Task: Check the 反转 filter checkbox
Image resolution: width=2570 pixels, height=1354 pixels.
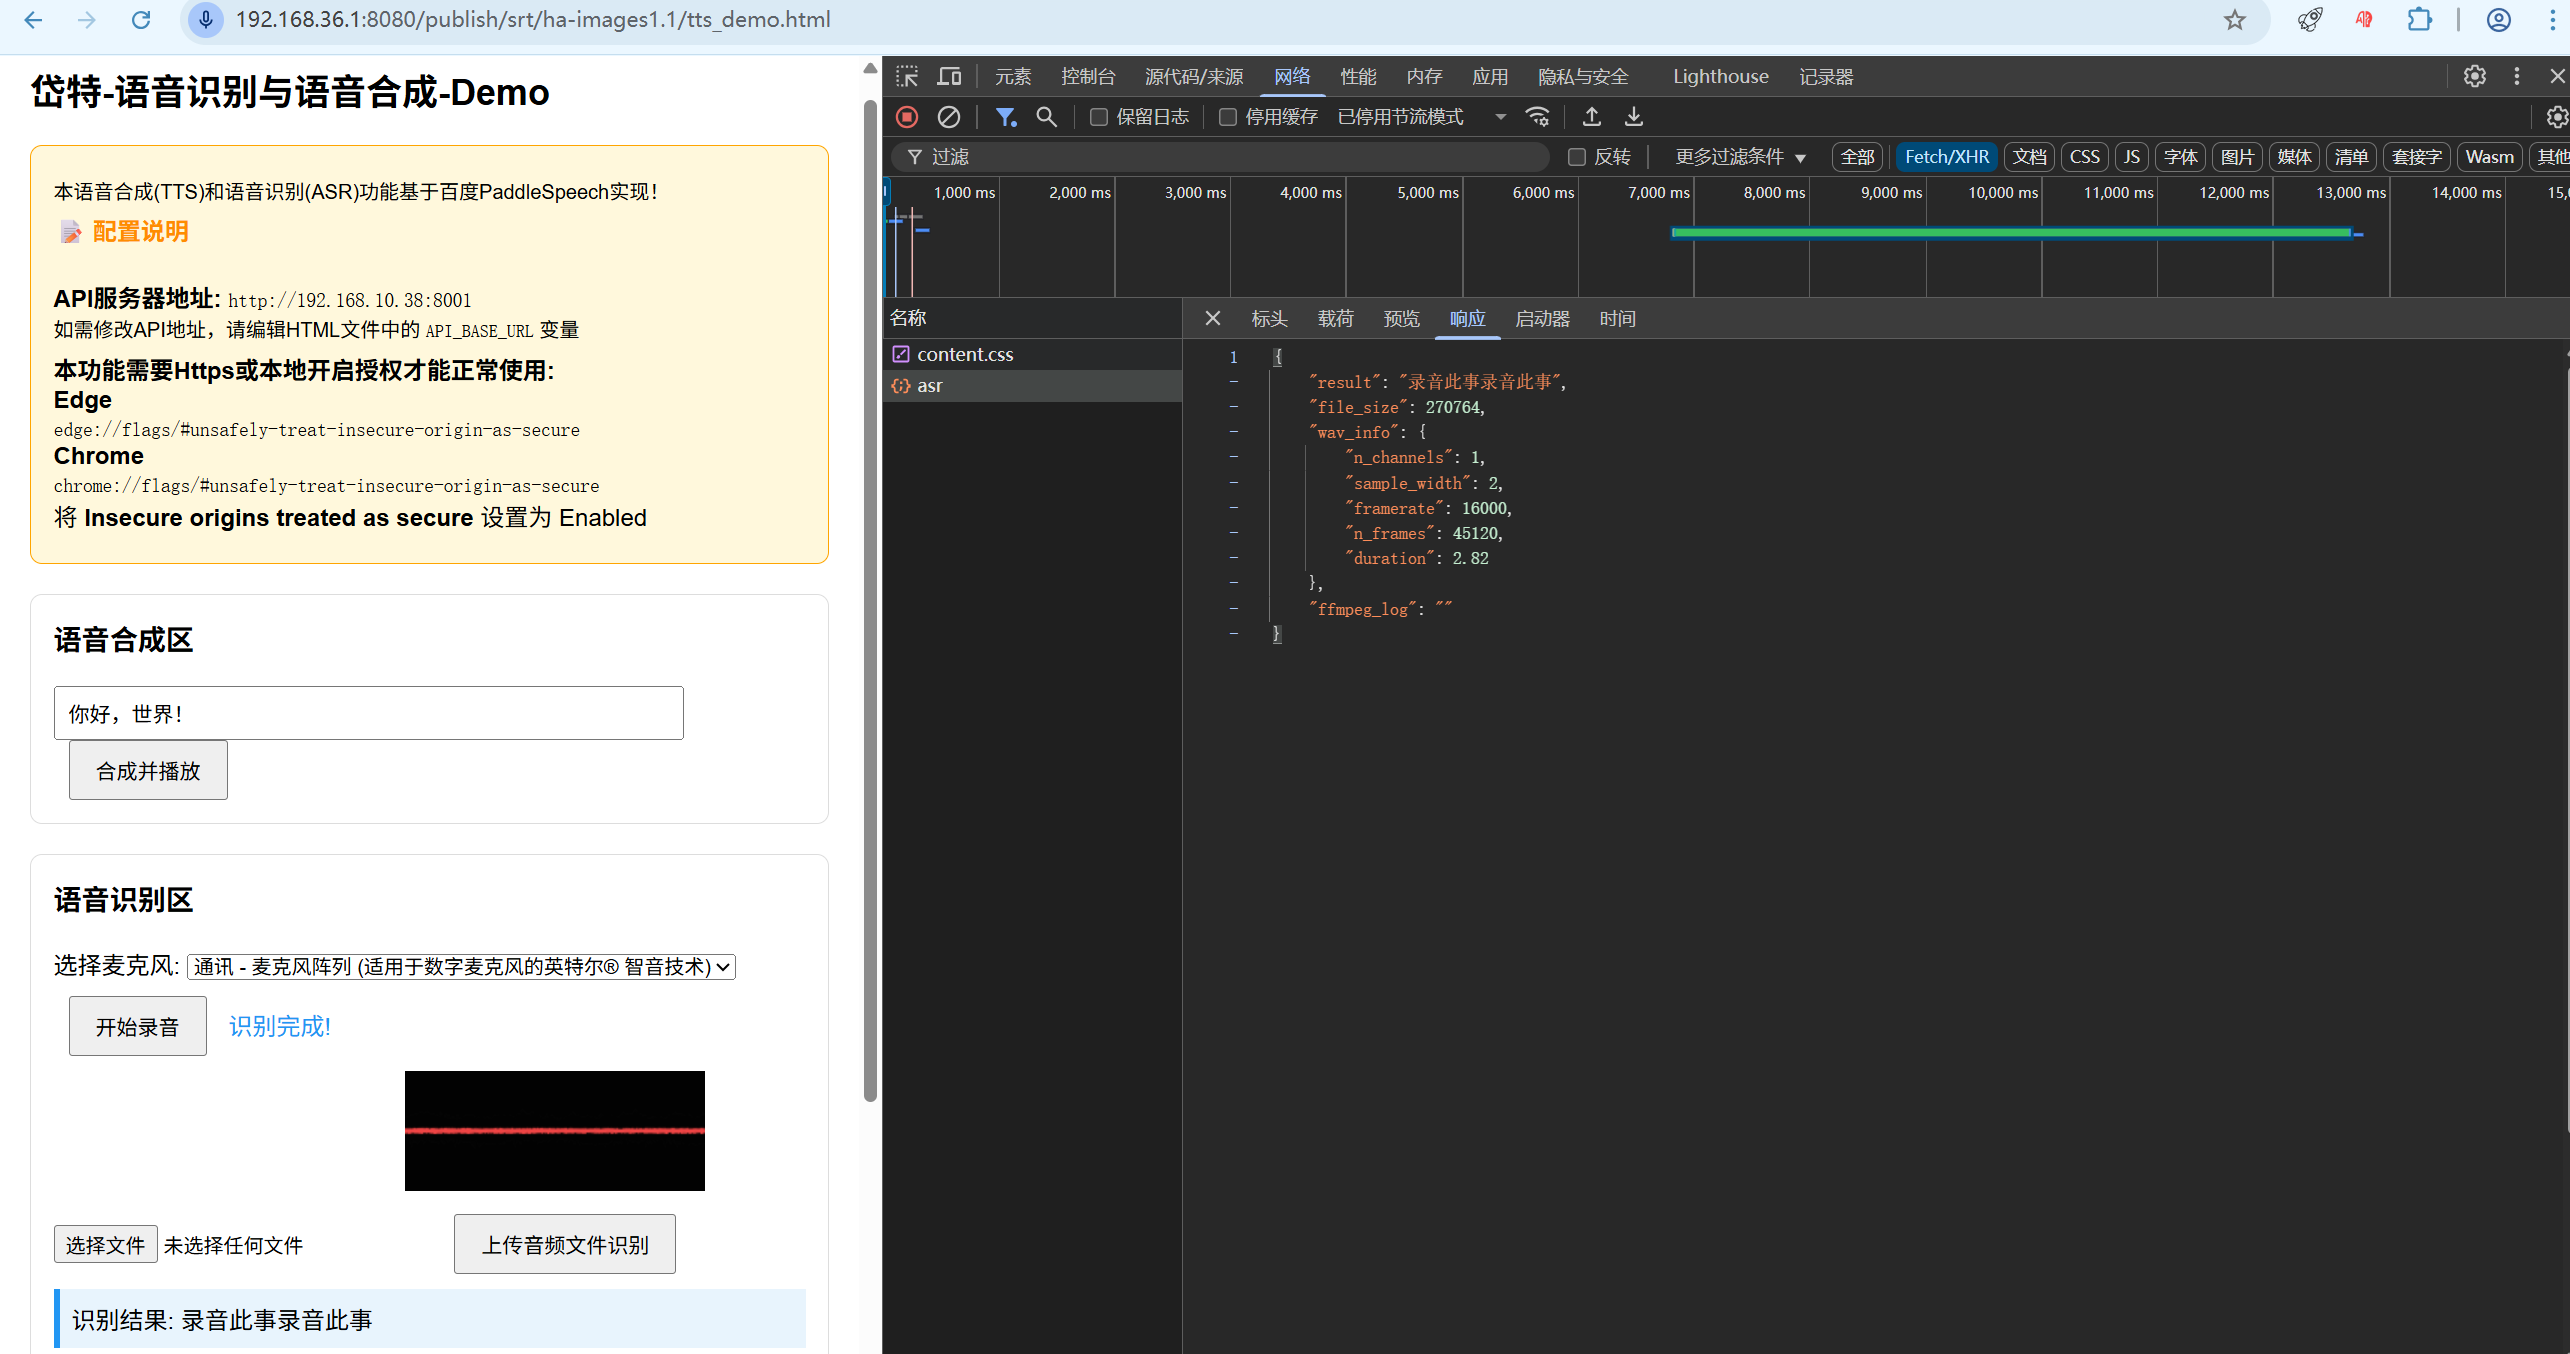Action: click(x=1577, y=157)
